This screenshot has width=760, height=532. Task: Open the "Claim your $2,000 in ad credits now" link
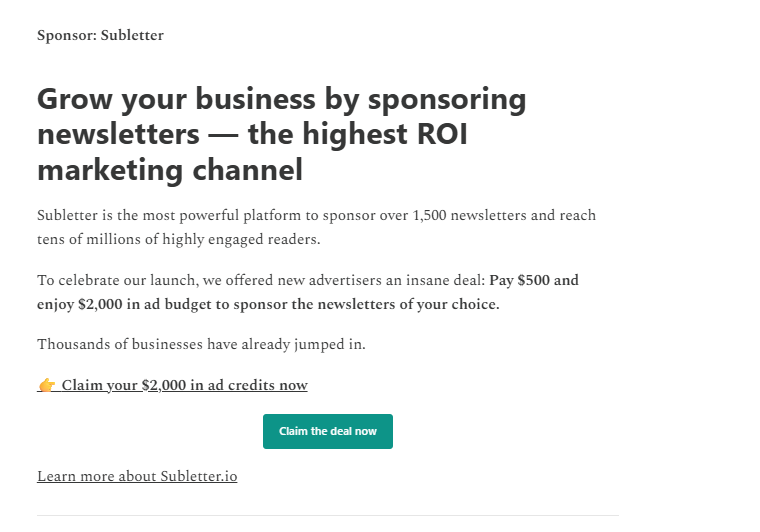point(184,385)
